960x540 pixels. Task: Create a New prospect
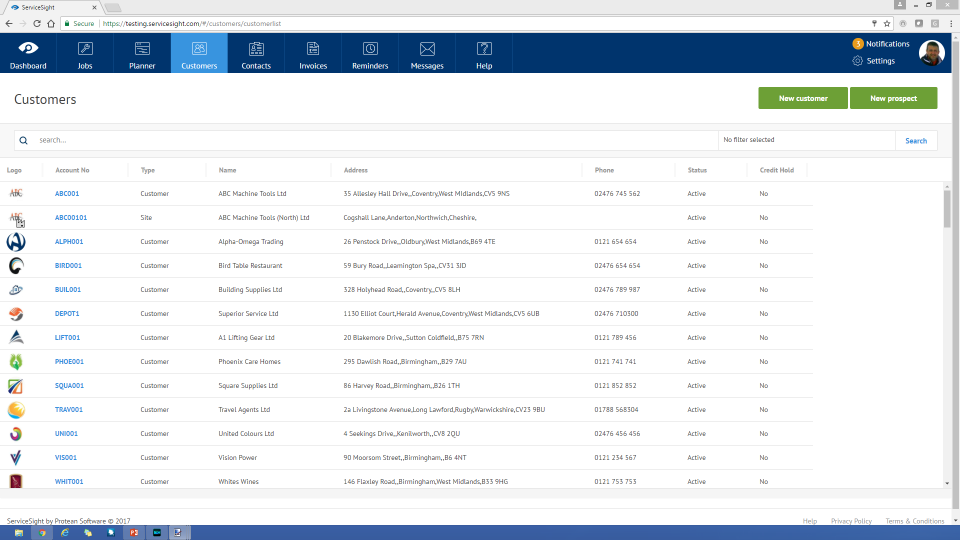point(893,98)
